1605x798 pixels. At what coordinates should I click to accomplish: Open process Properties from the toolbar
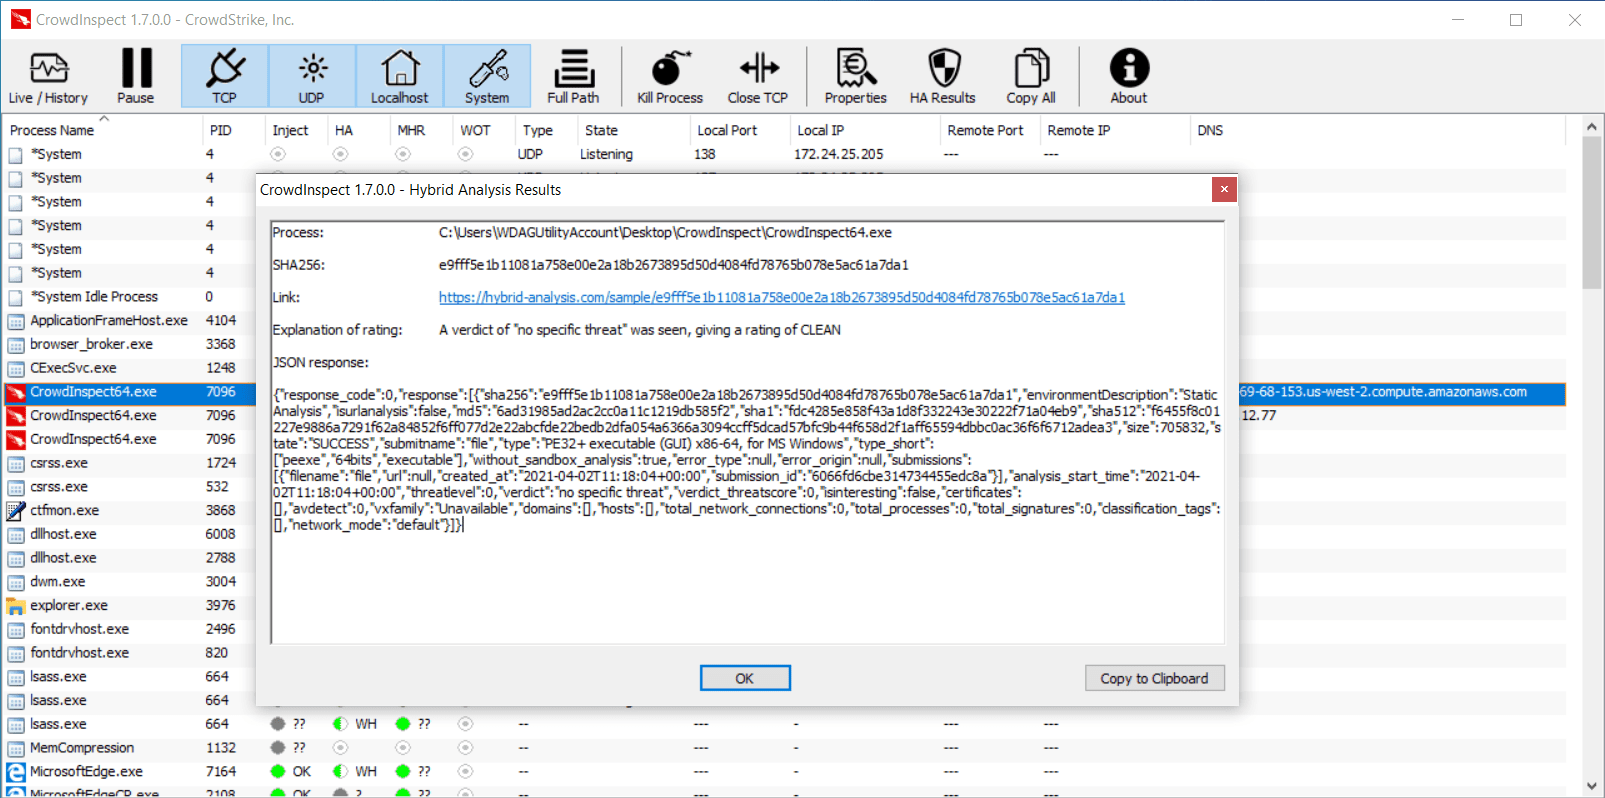[856, 76]
